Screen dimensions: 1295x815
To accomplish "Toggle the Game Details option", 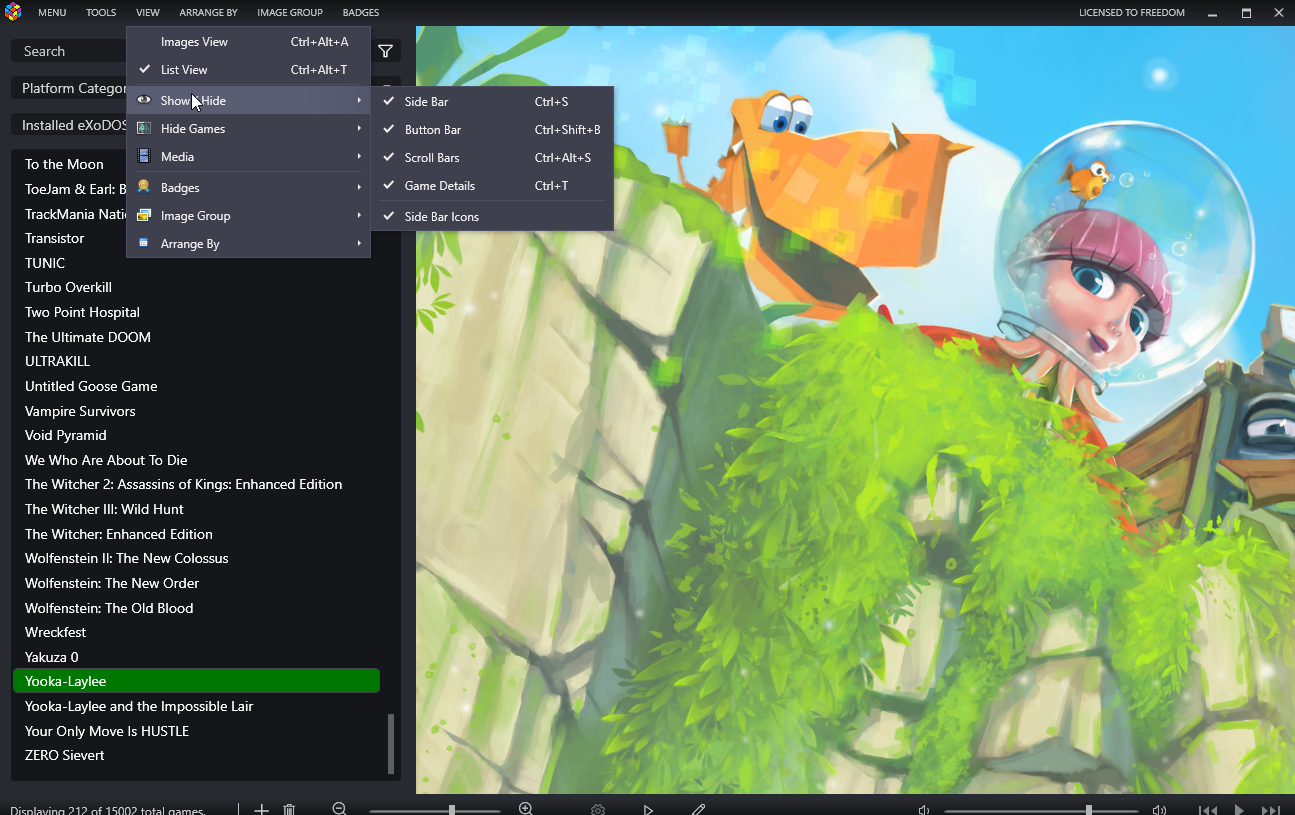I will click(492, 185).
